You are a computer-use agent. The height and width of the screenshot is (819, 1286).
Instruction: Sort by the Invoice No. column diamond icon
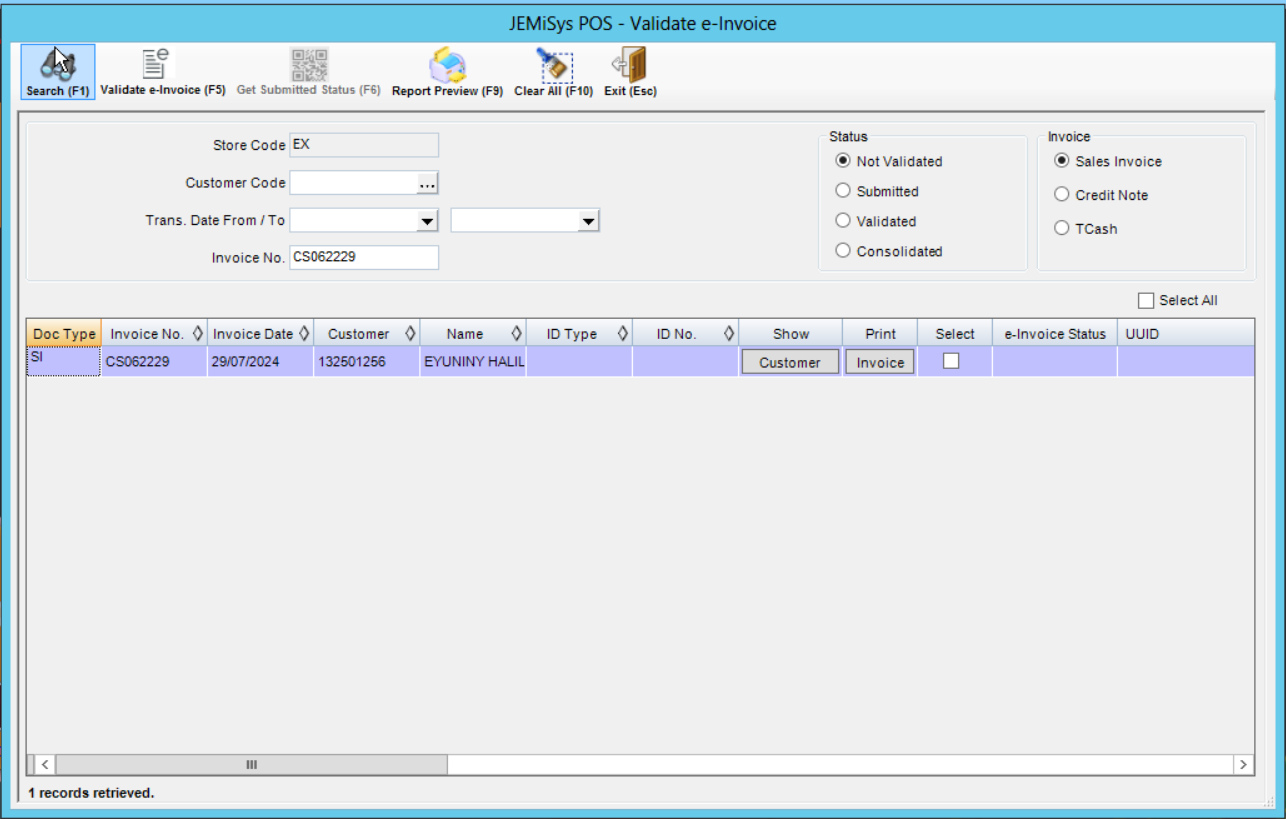pyautogui.click(x=198, y=332)
